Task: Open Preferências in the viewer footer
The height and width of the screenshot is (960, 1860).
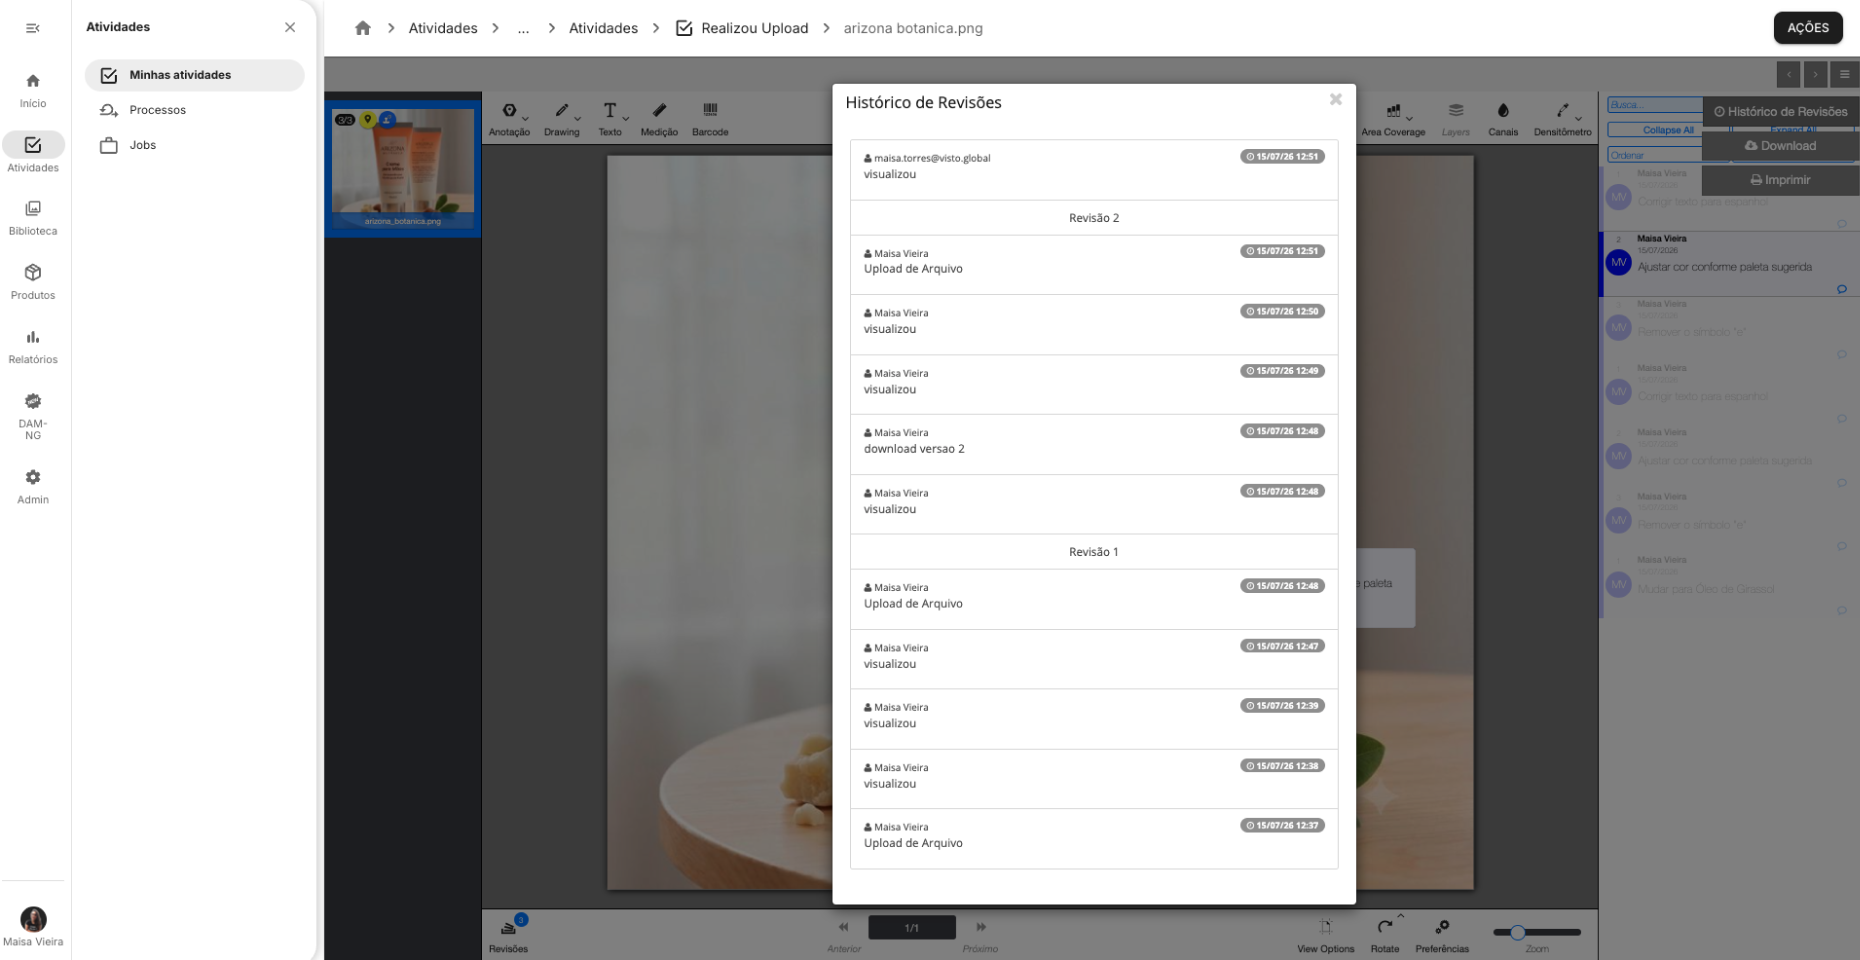Action: (x=1442, y=934)
